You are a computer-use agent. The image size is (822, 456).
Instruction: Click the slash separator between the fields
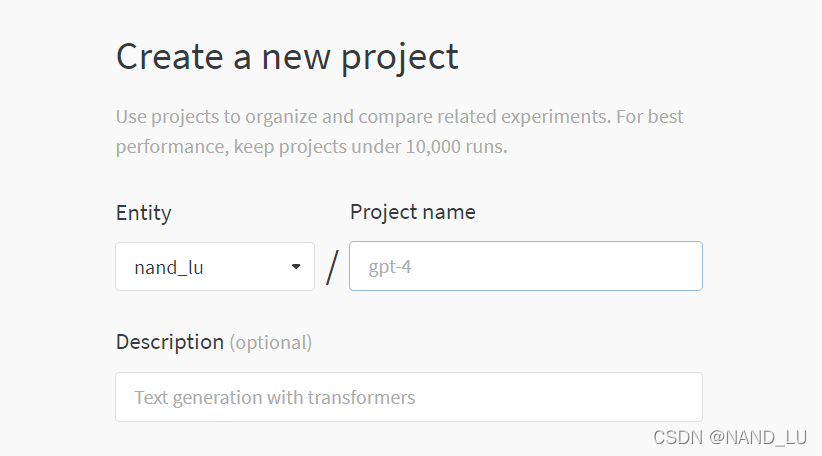coord(332,267)
